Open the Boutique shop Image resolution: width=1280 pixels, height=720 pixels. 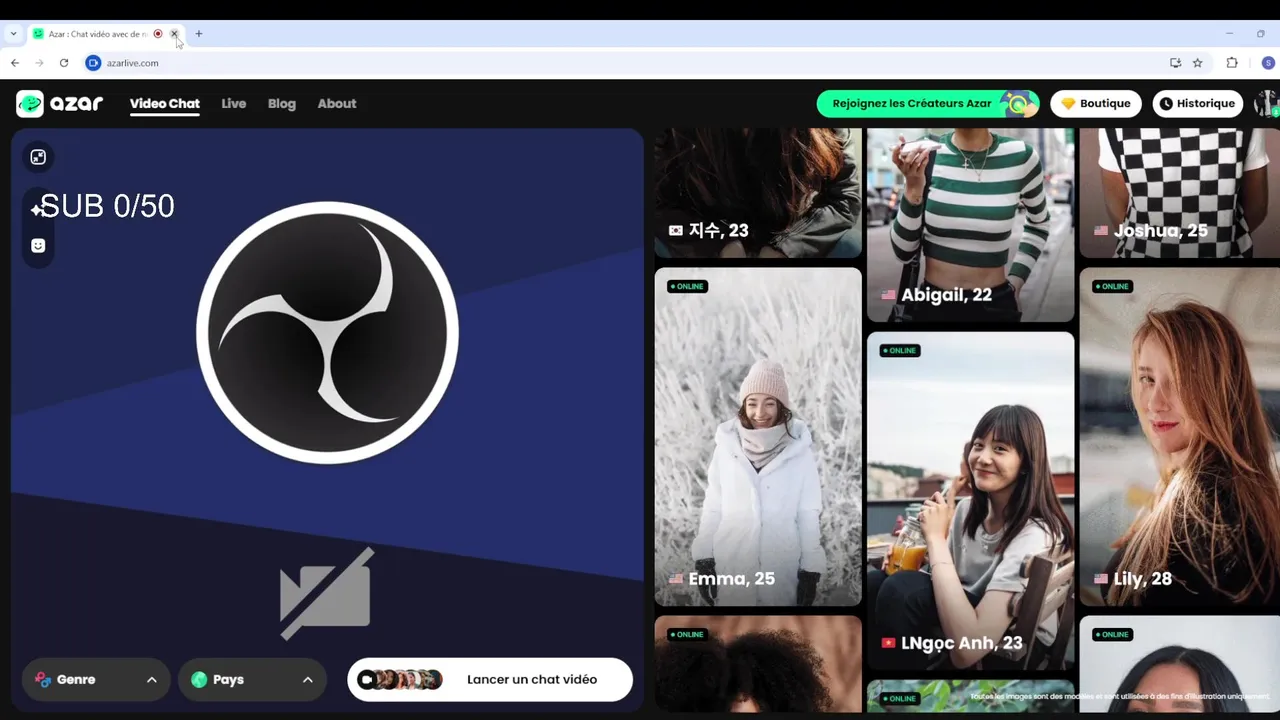pyautogui.click(x=1096, y=103)
